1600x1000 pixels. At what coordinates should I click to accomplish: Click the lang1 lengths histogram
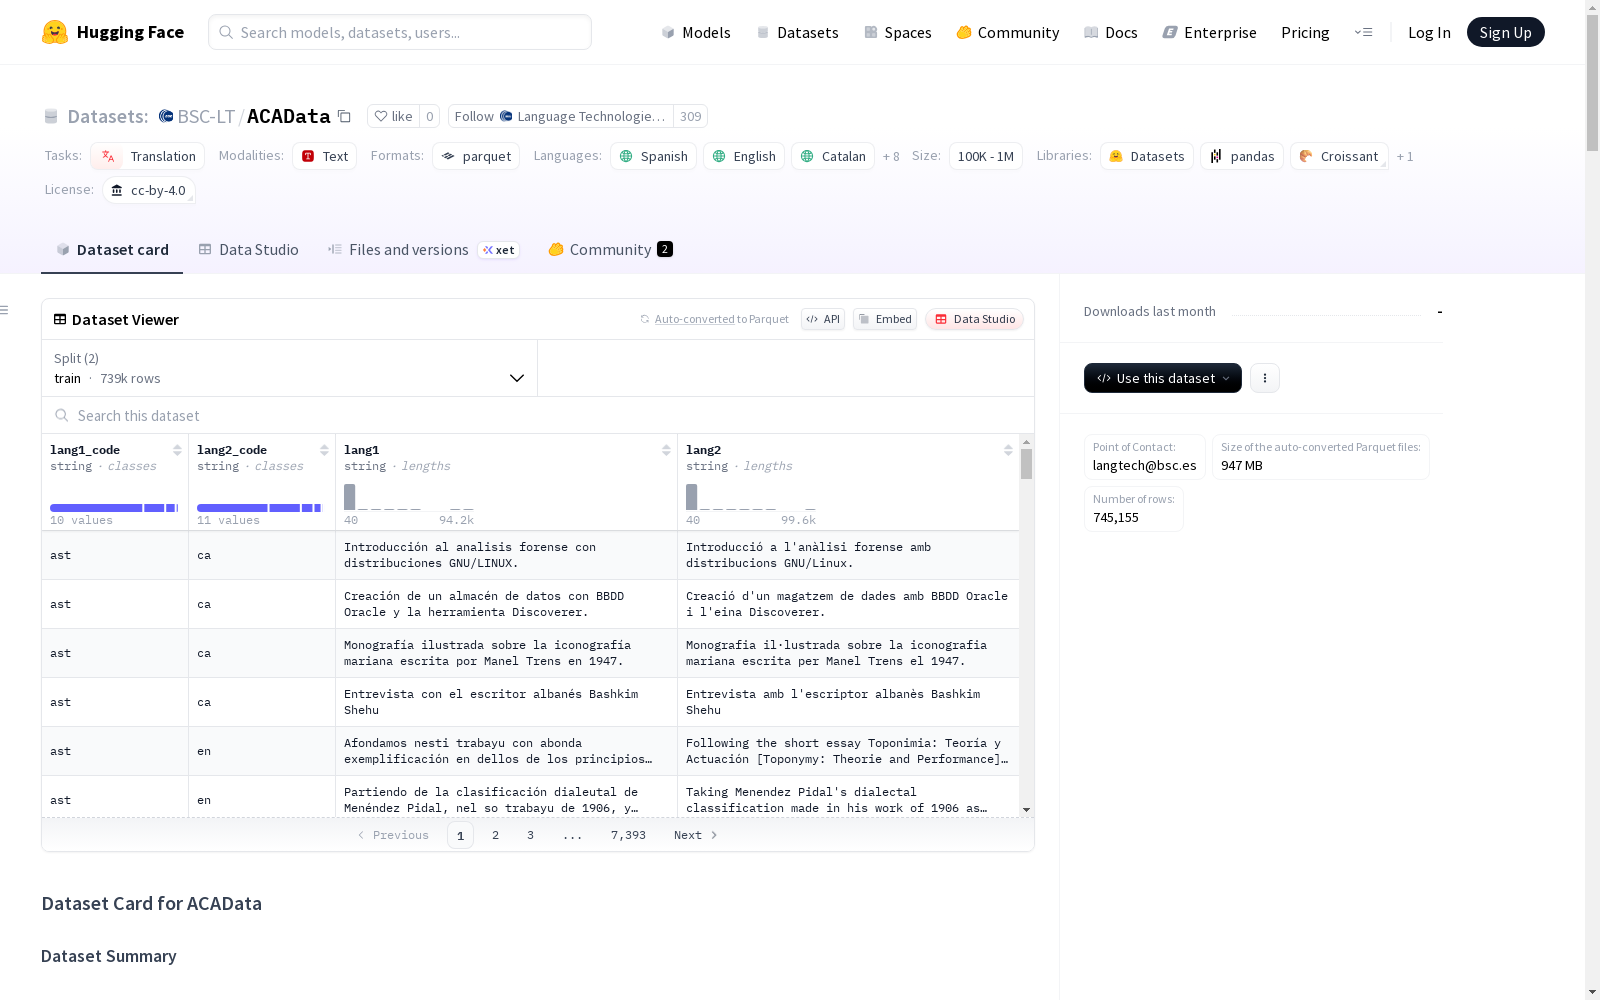pos(409,497)
